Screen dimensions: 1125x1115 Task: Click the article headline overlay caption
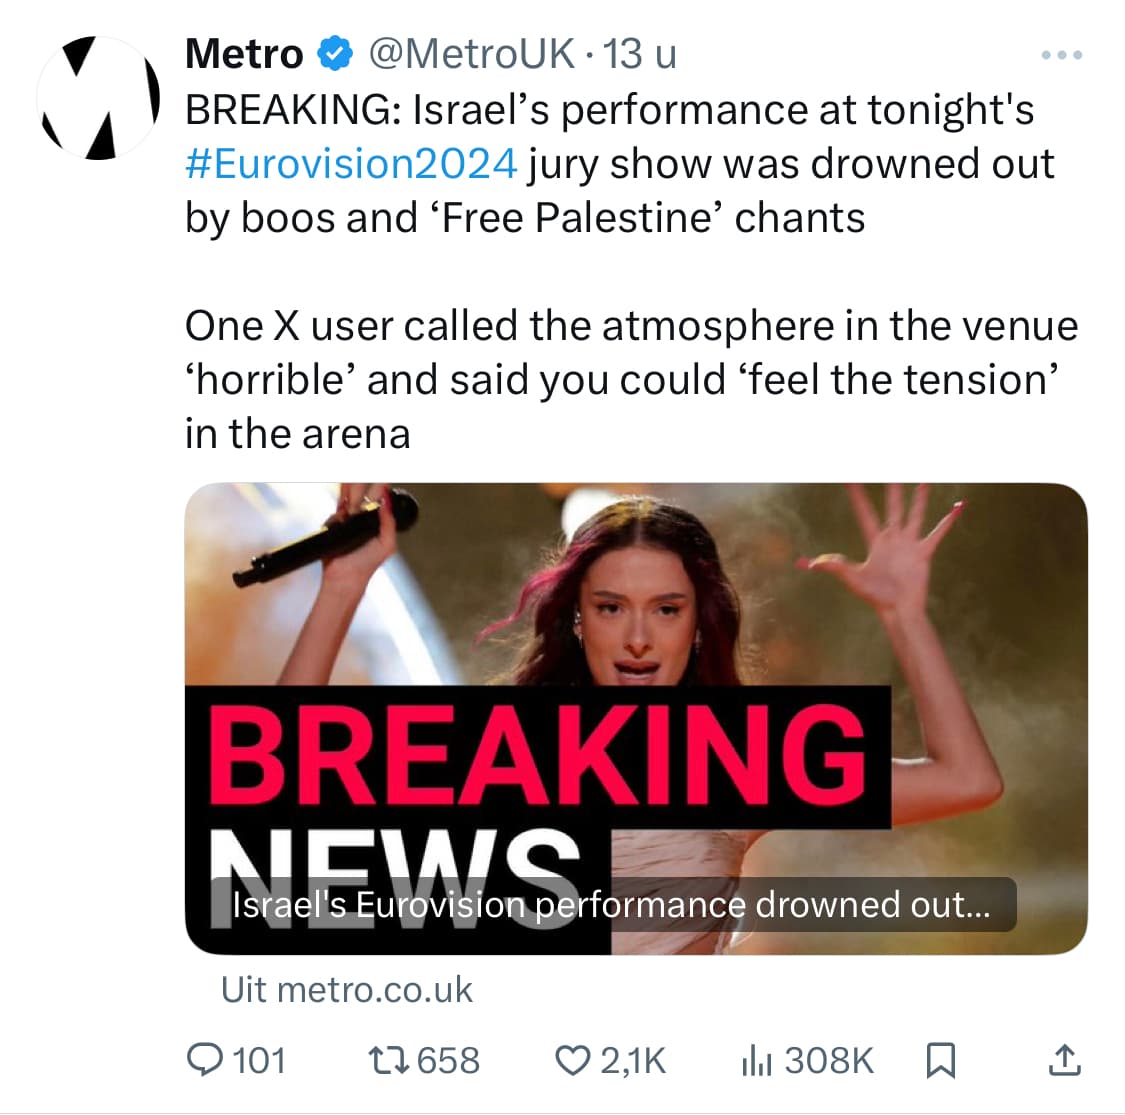[x=611, y=905]
